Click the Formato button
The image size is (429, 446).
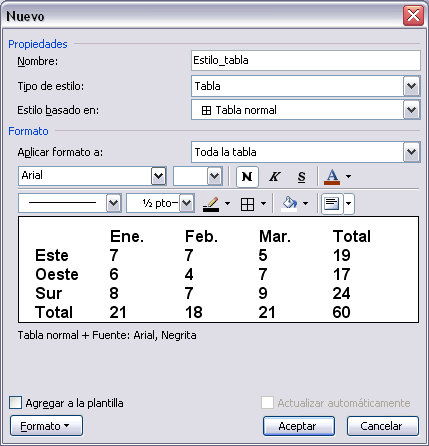[x=46, y=426]
